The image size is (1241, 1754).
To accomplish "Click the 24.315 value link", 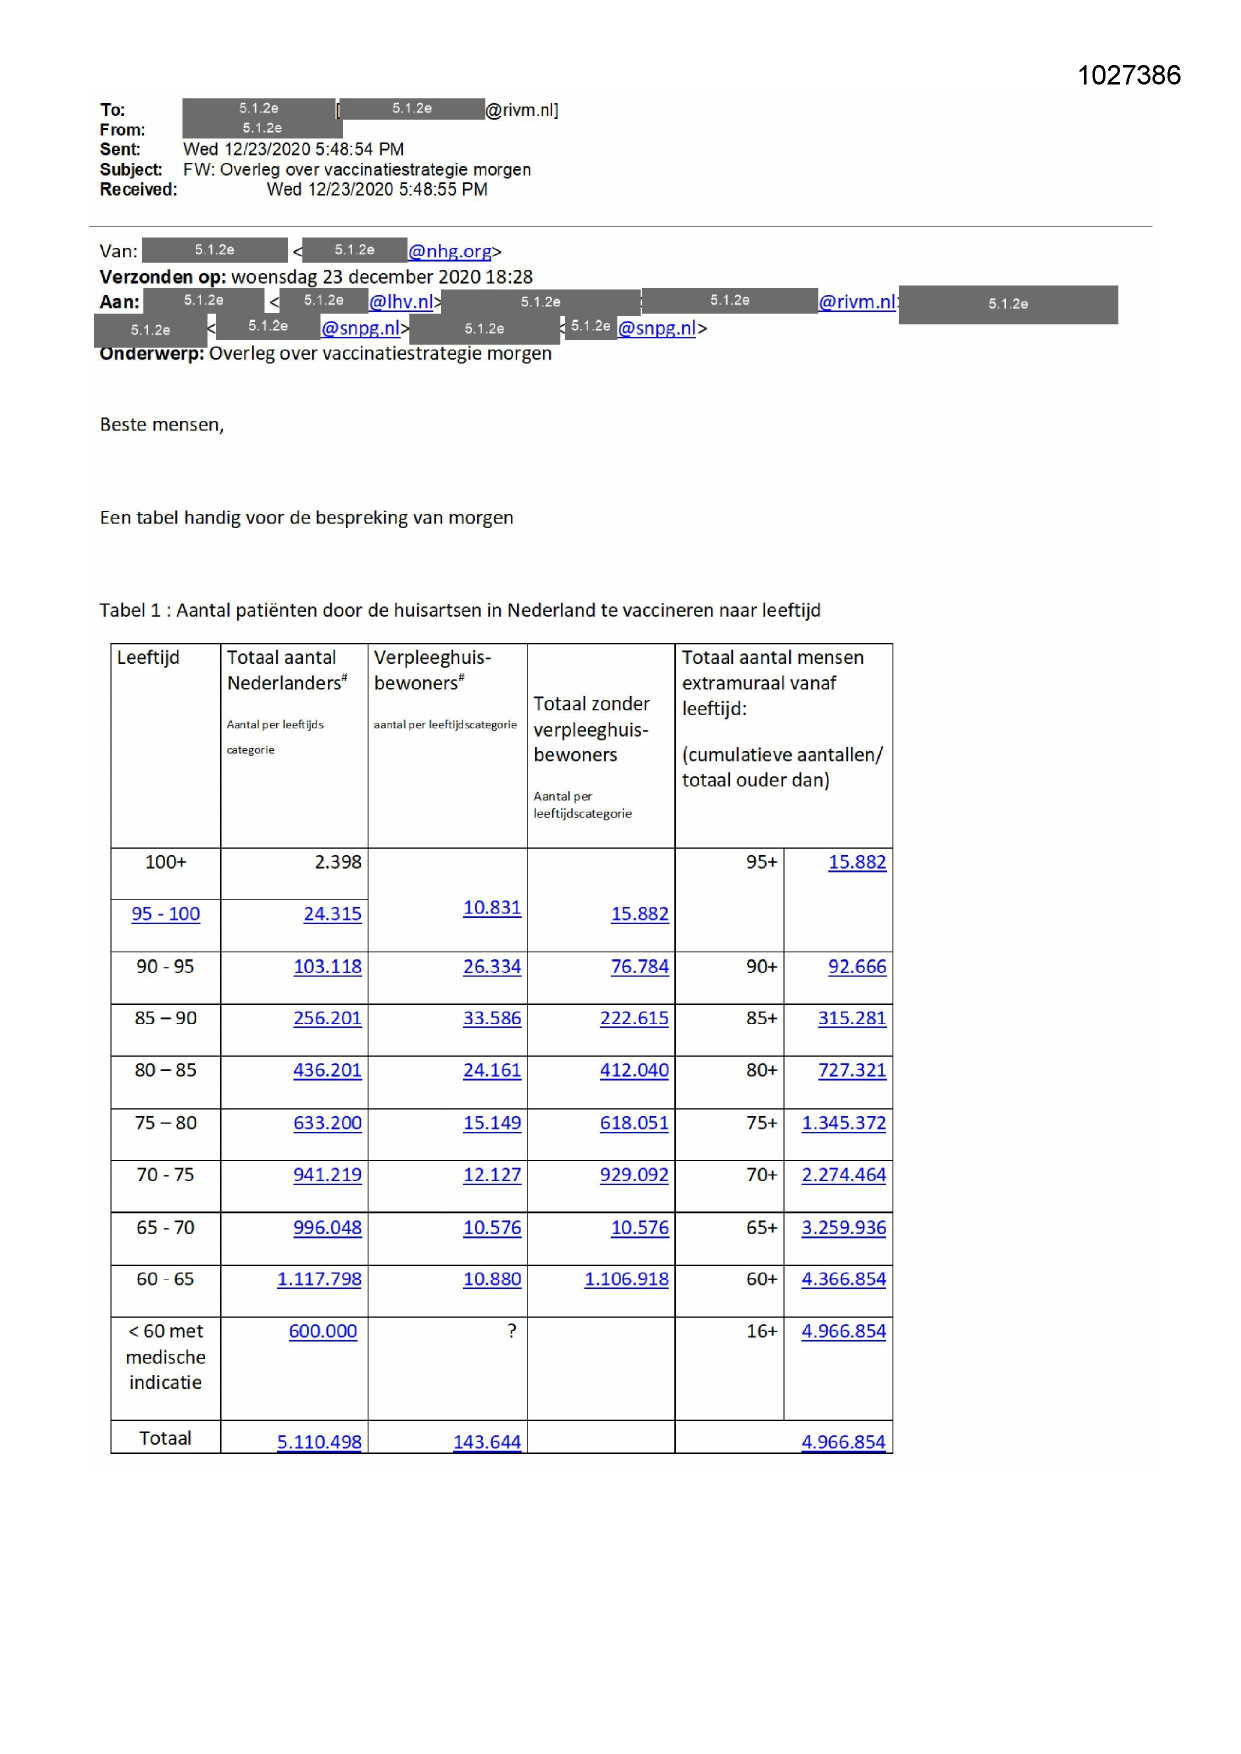I will pyautogui.click(x=332, y=914).
